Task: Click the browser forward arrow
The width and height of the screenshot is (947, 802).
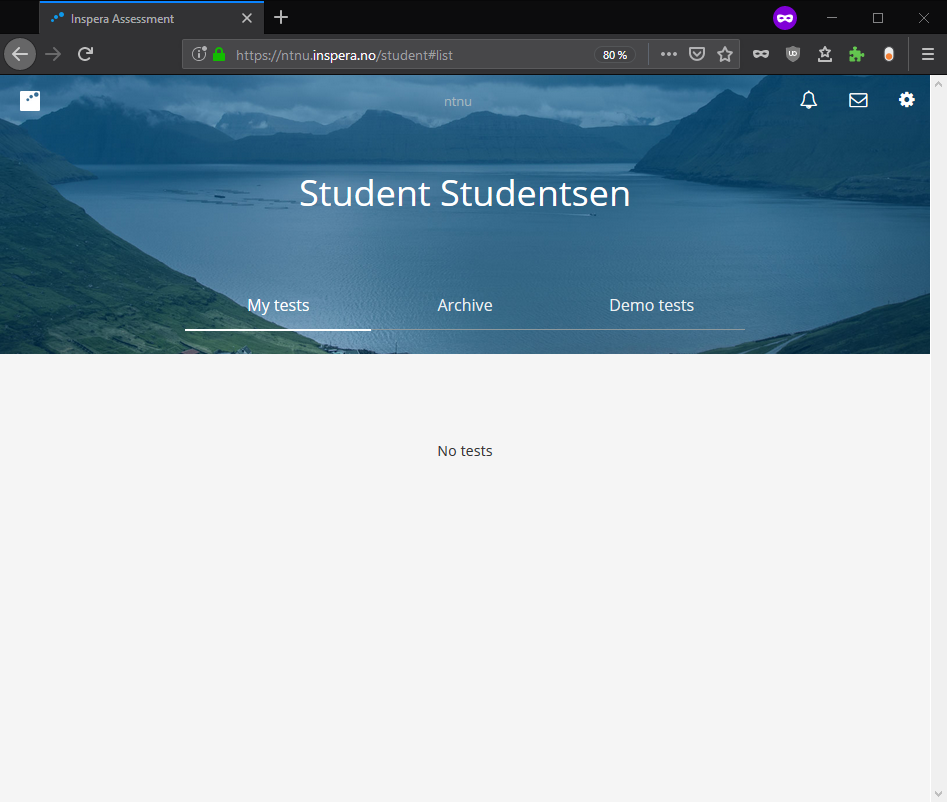Action: 53,54
